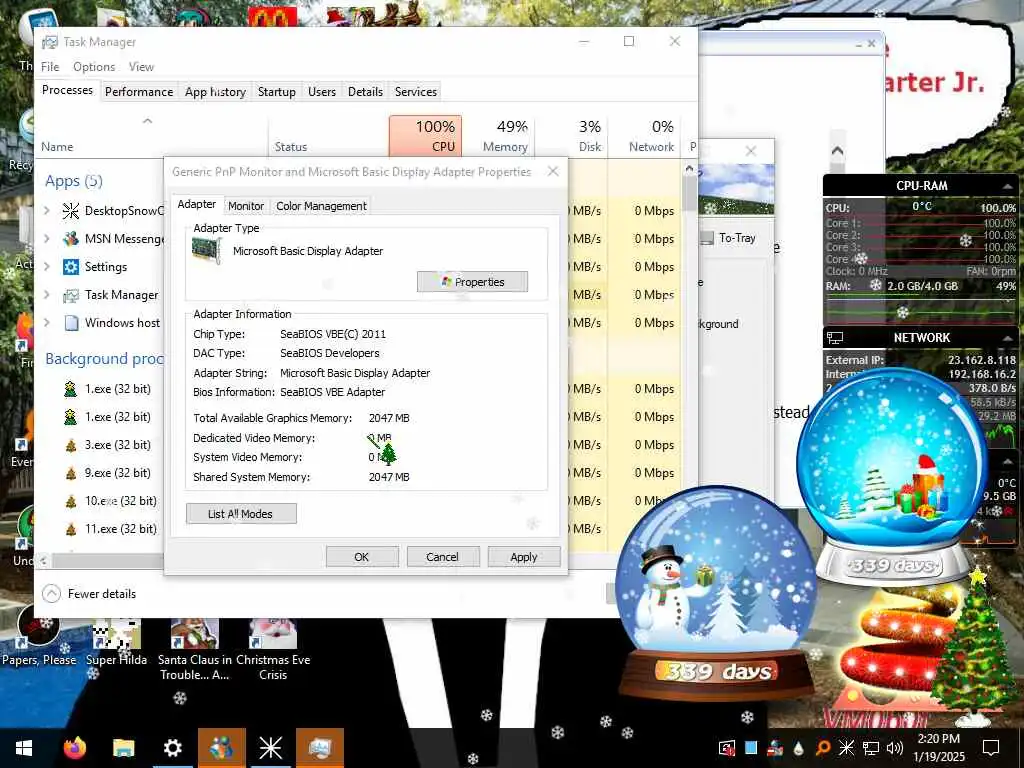Open the Options menu in Task Manager
Image resolution: width=1024 pixels, height=768 pixels.
94,67
